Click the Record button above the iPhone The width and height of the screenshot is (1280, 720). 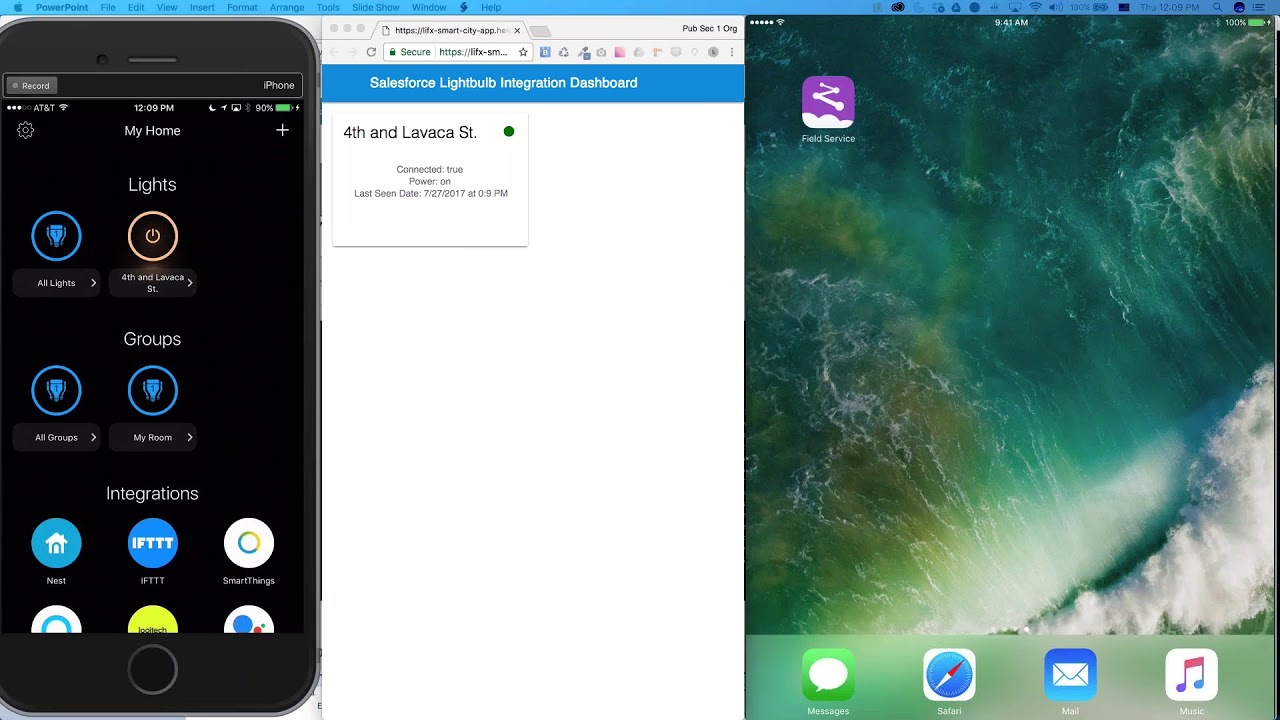pos(30,86)
